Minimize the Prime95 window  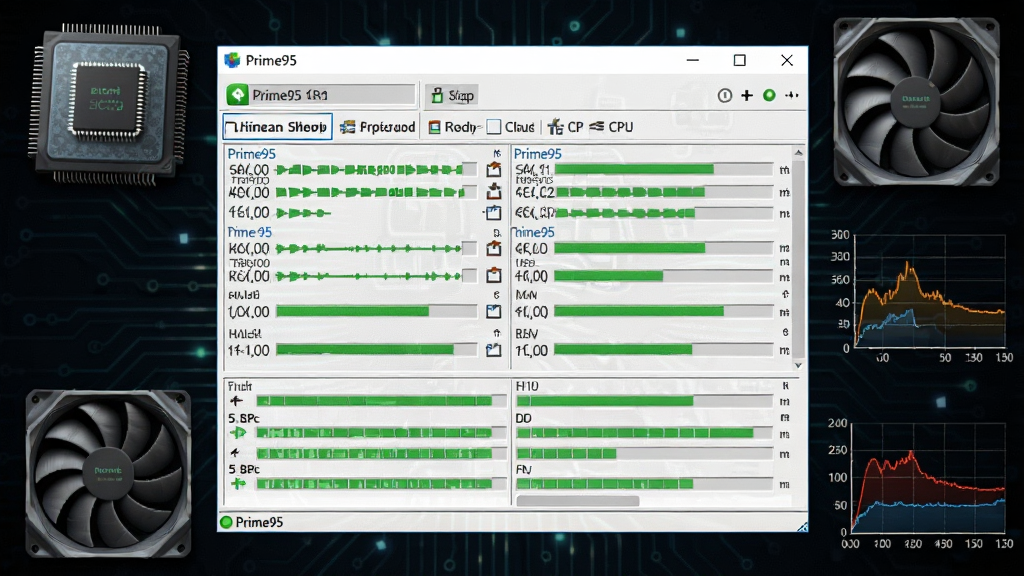tap(693, 60)
